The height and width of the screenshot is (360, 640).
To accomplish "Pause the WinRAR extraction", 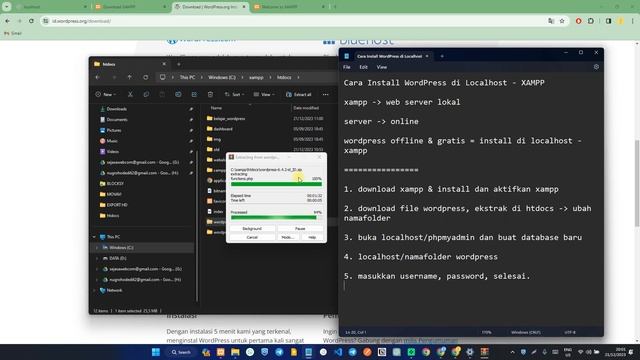I will (x=300, y=229).
